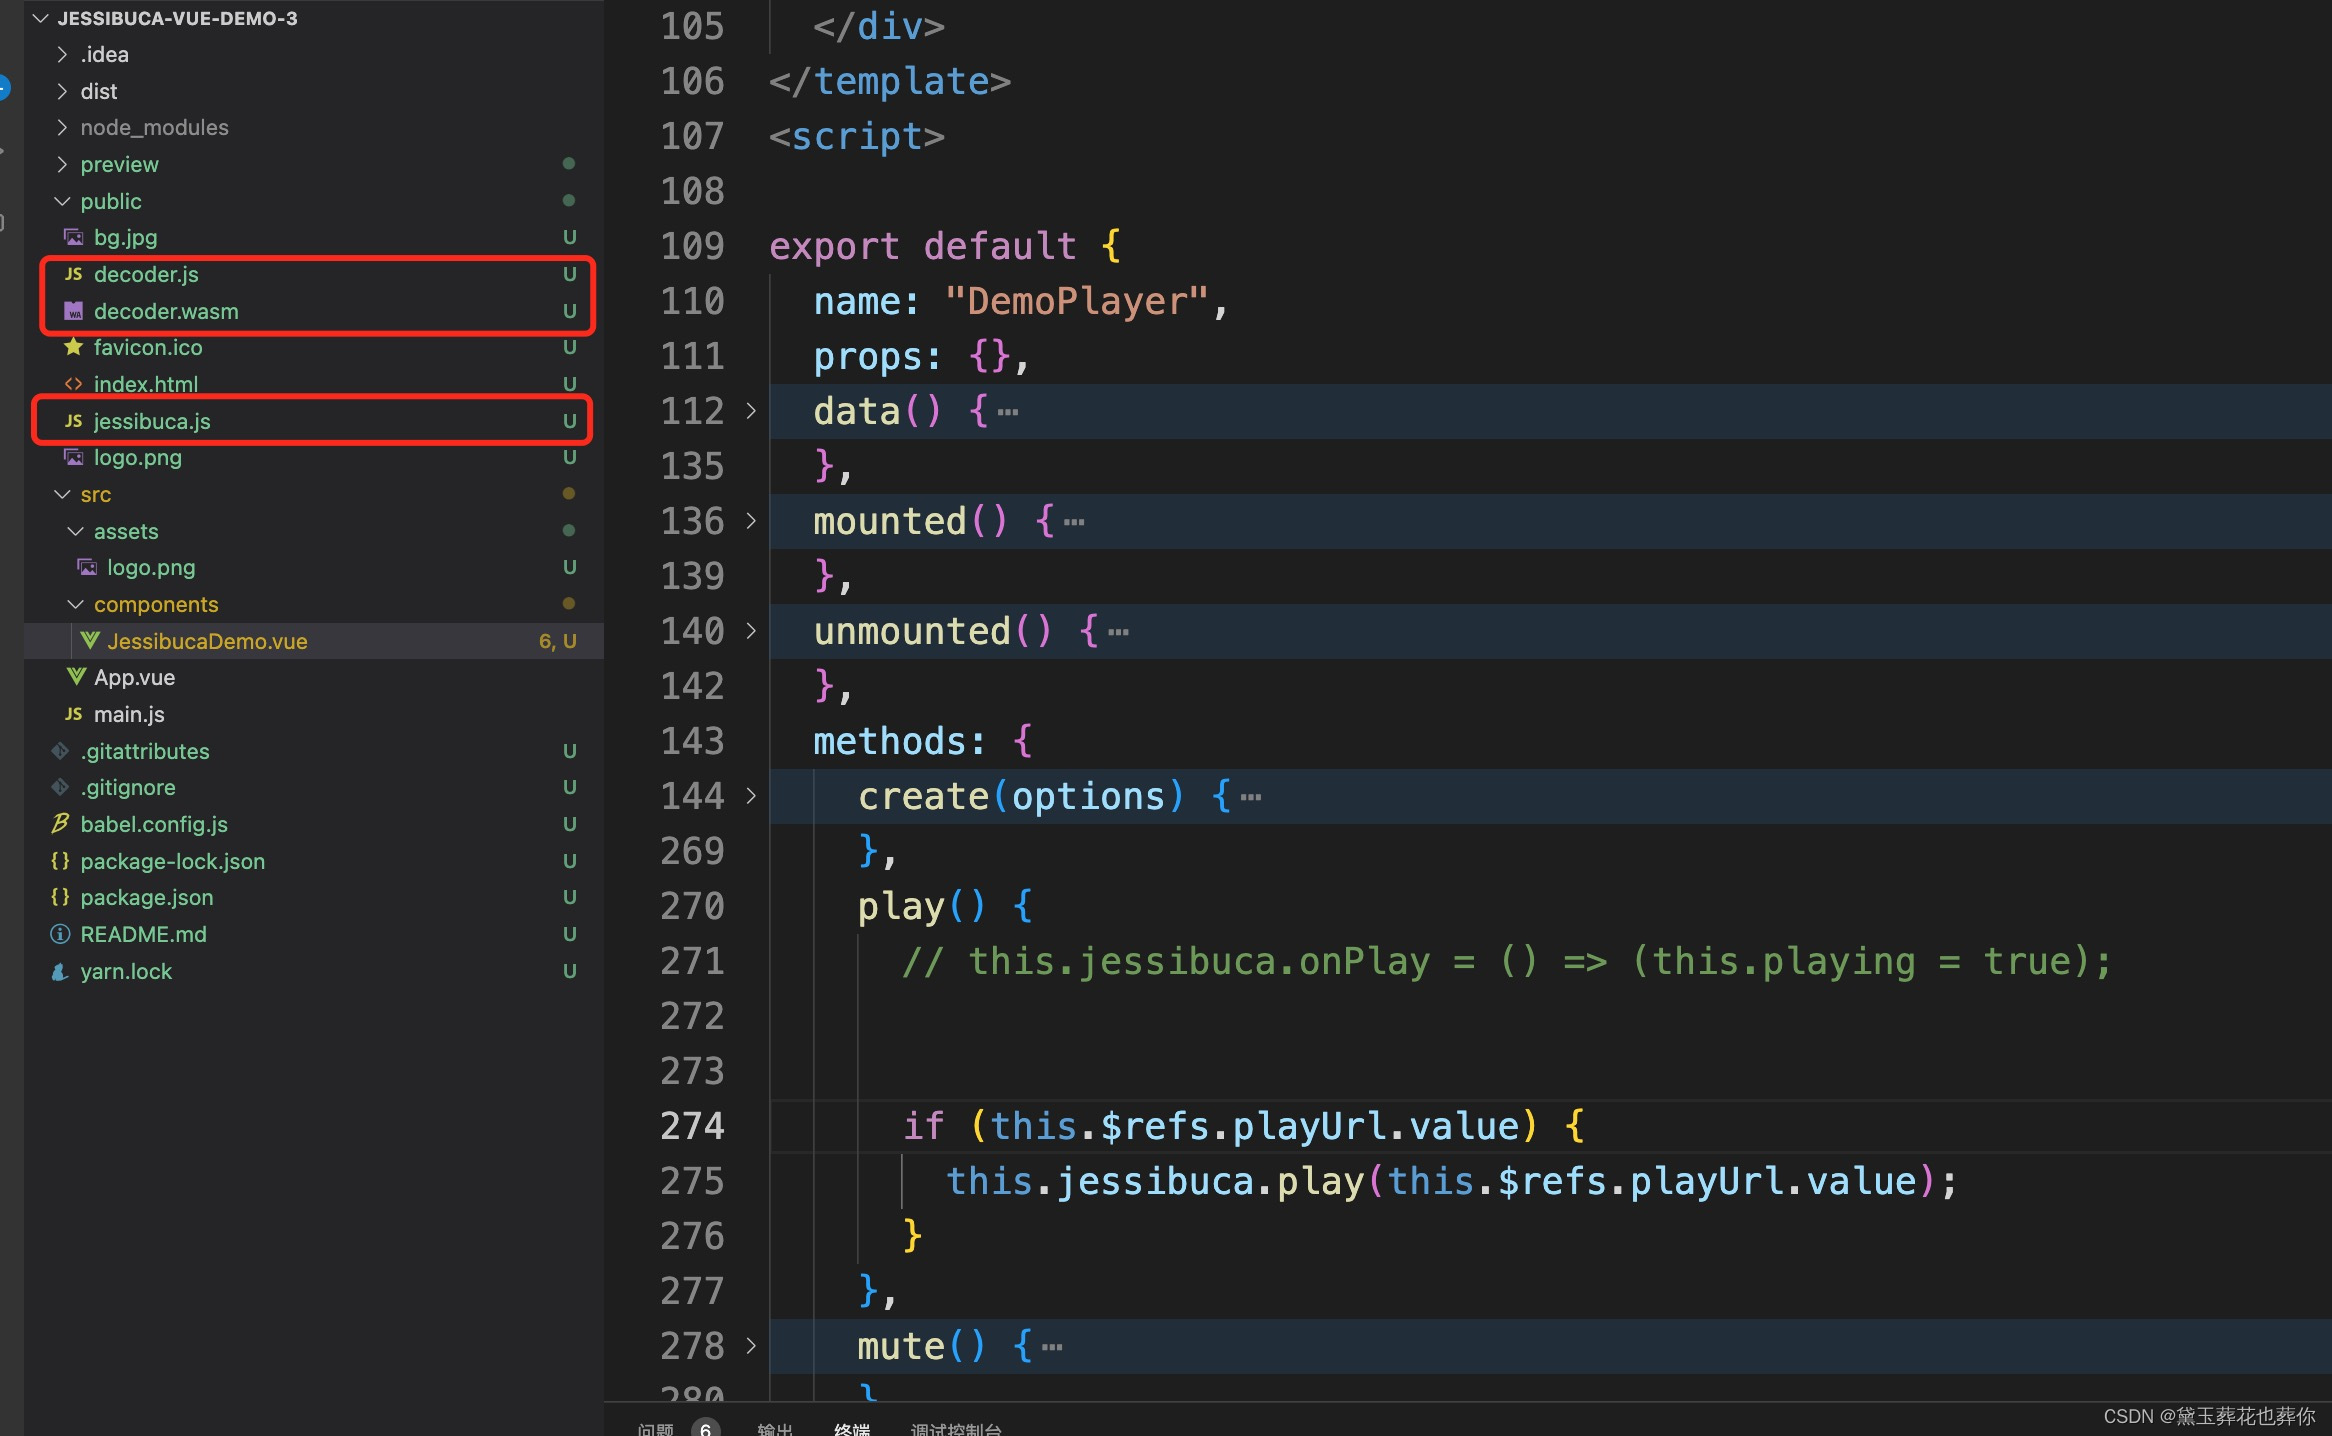Screen dimensions: 2332x1436
Task: Expand the folded data() block
Action: coord(751,411)
